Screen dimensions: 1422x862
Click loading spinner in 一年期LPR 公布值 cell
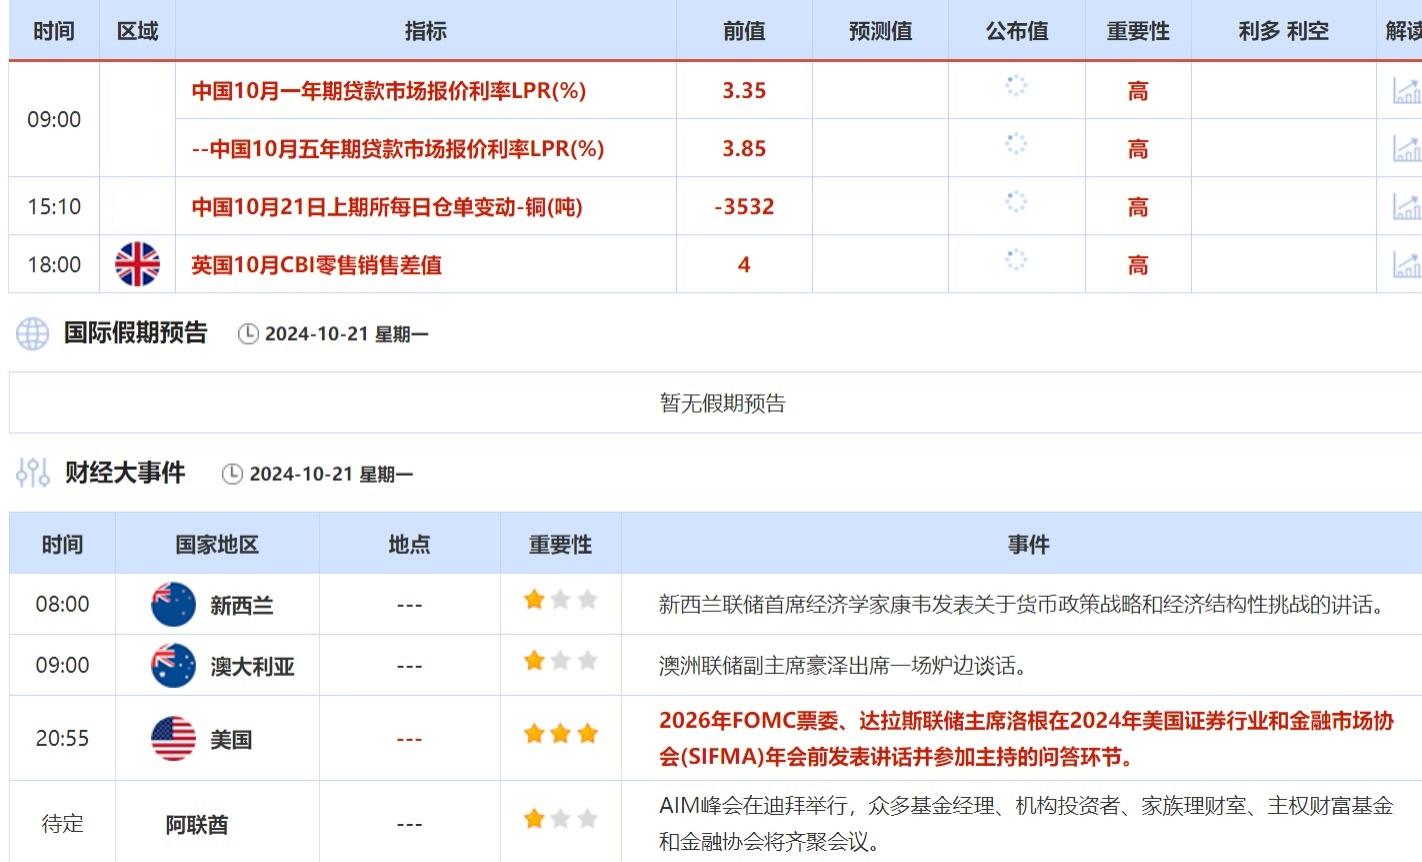click(1016, 86)
